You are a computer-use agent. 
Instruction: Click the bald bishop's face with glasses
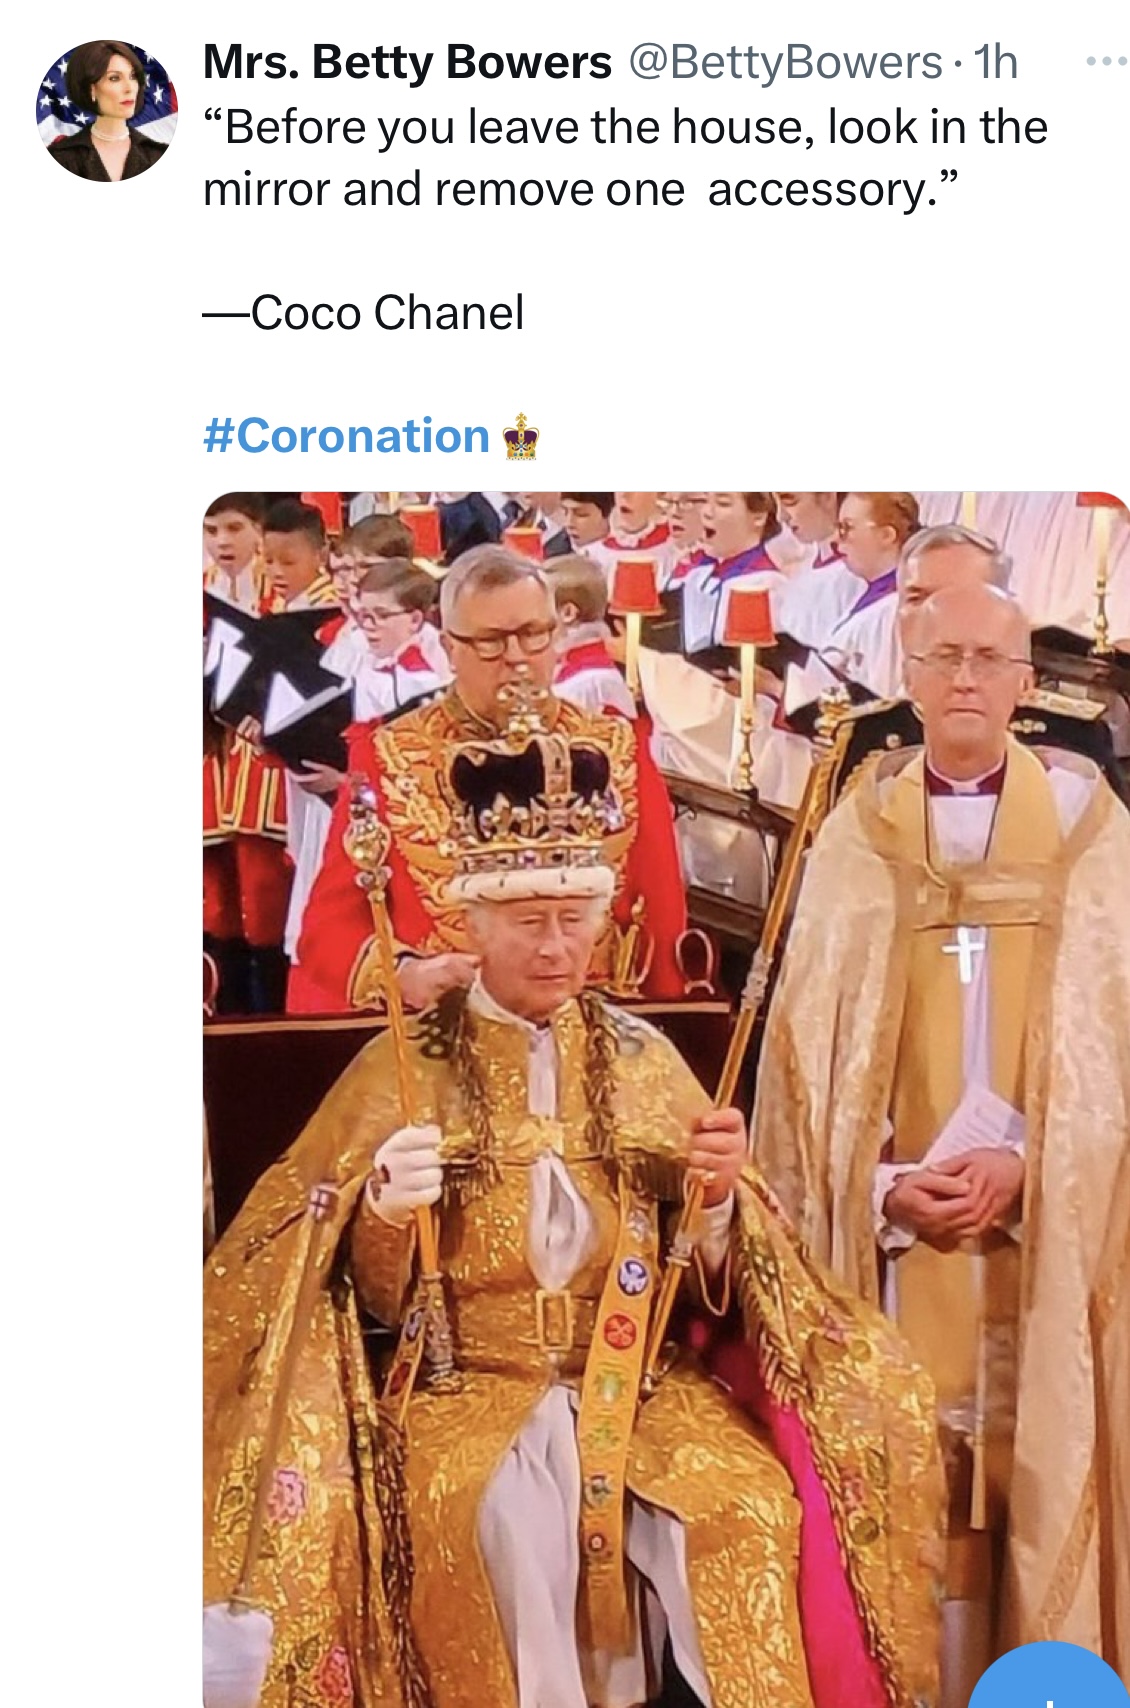(966, 666)
